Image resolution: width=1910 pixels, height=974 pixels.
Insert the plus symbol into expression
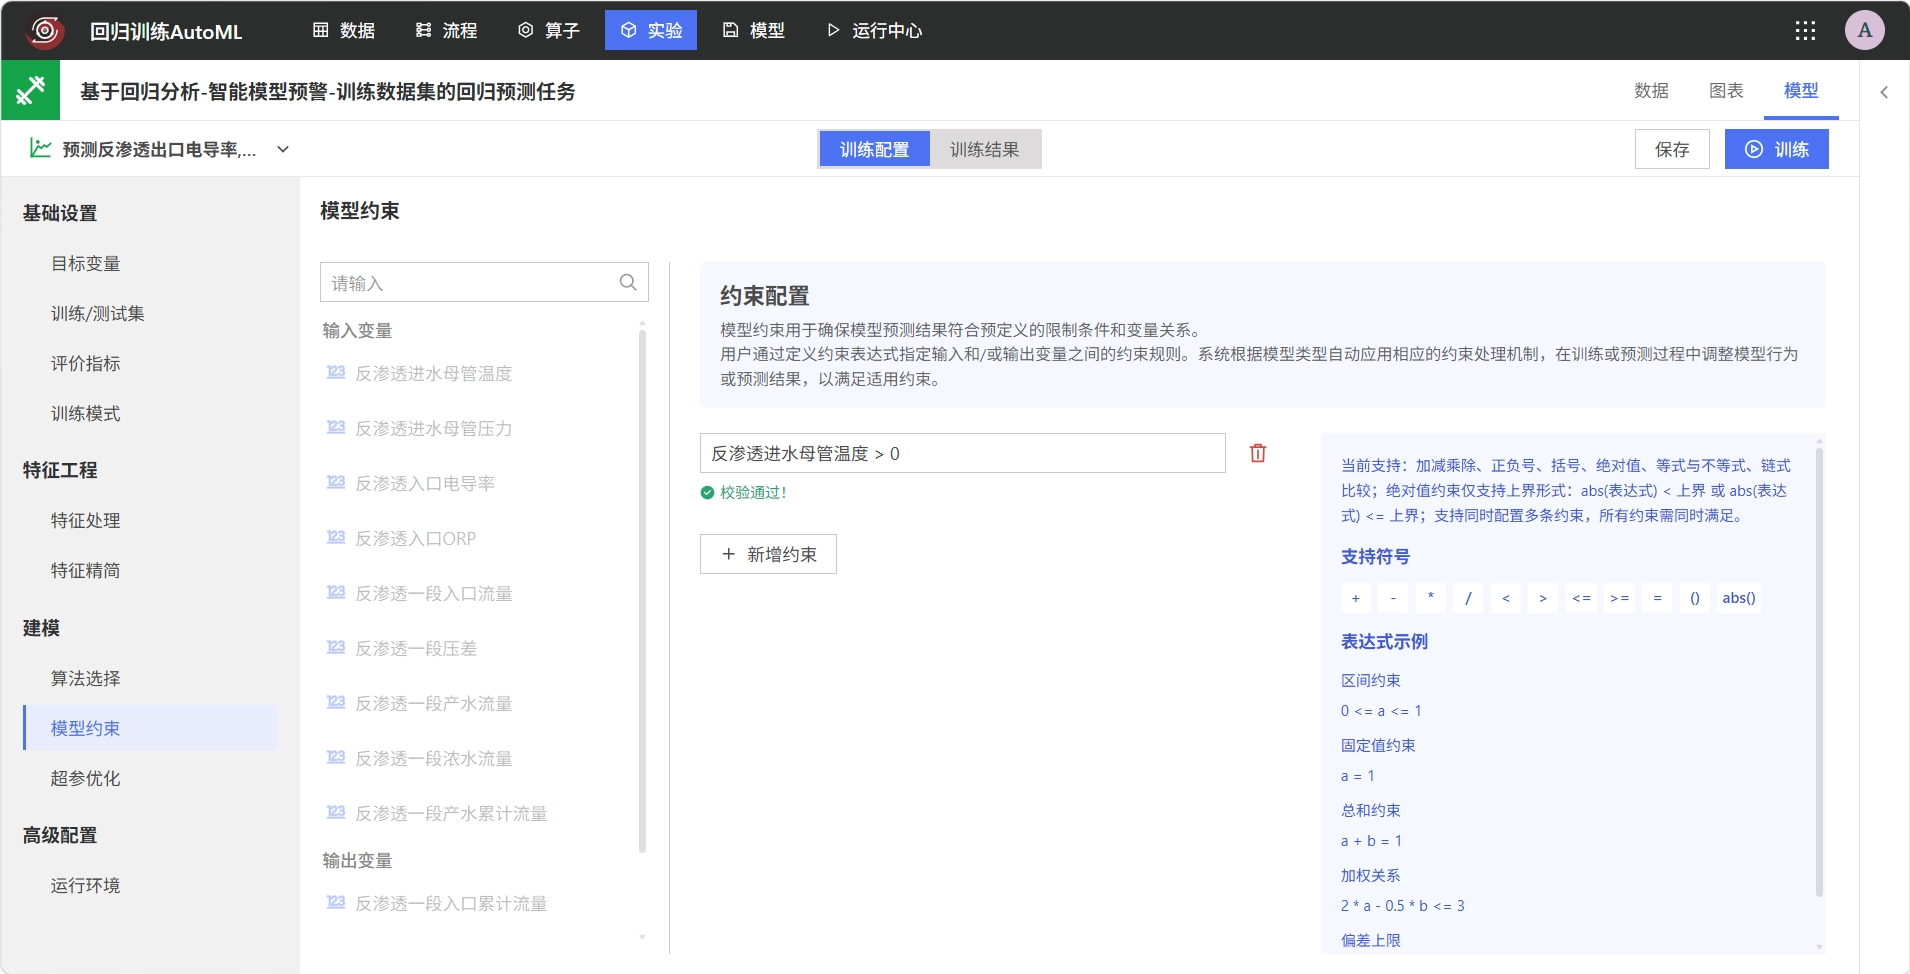tap(1356, 598)
